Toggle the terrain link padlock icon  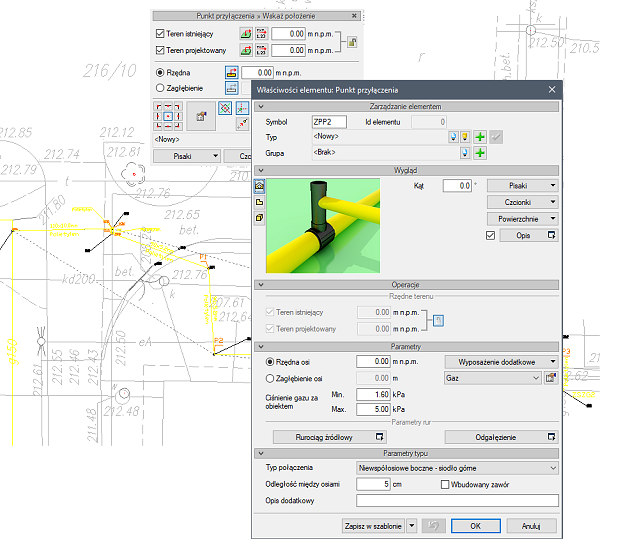click(352, 42)
